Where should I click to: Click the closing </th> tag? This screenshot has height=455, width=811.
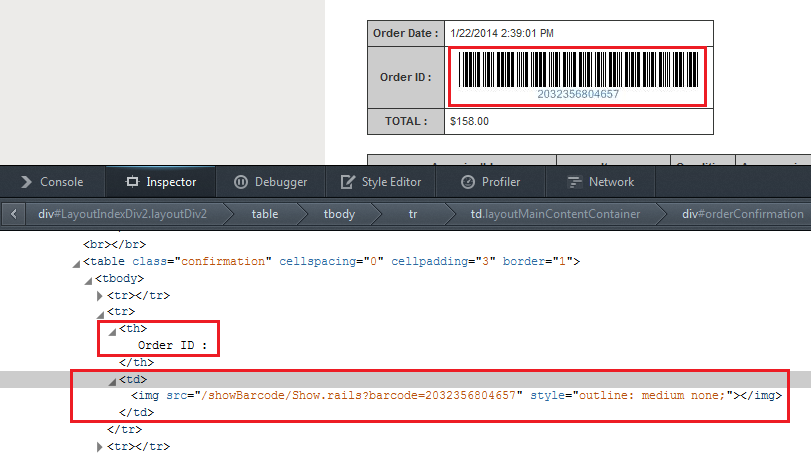click(137, 362)
